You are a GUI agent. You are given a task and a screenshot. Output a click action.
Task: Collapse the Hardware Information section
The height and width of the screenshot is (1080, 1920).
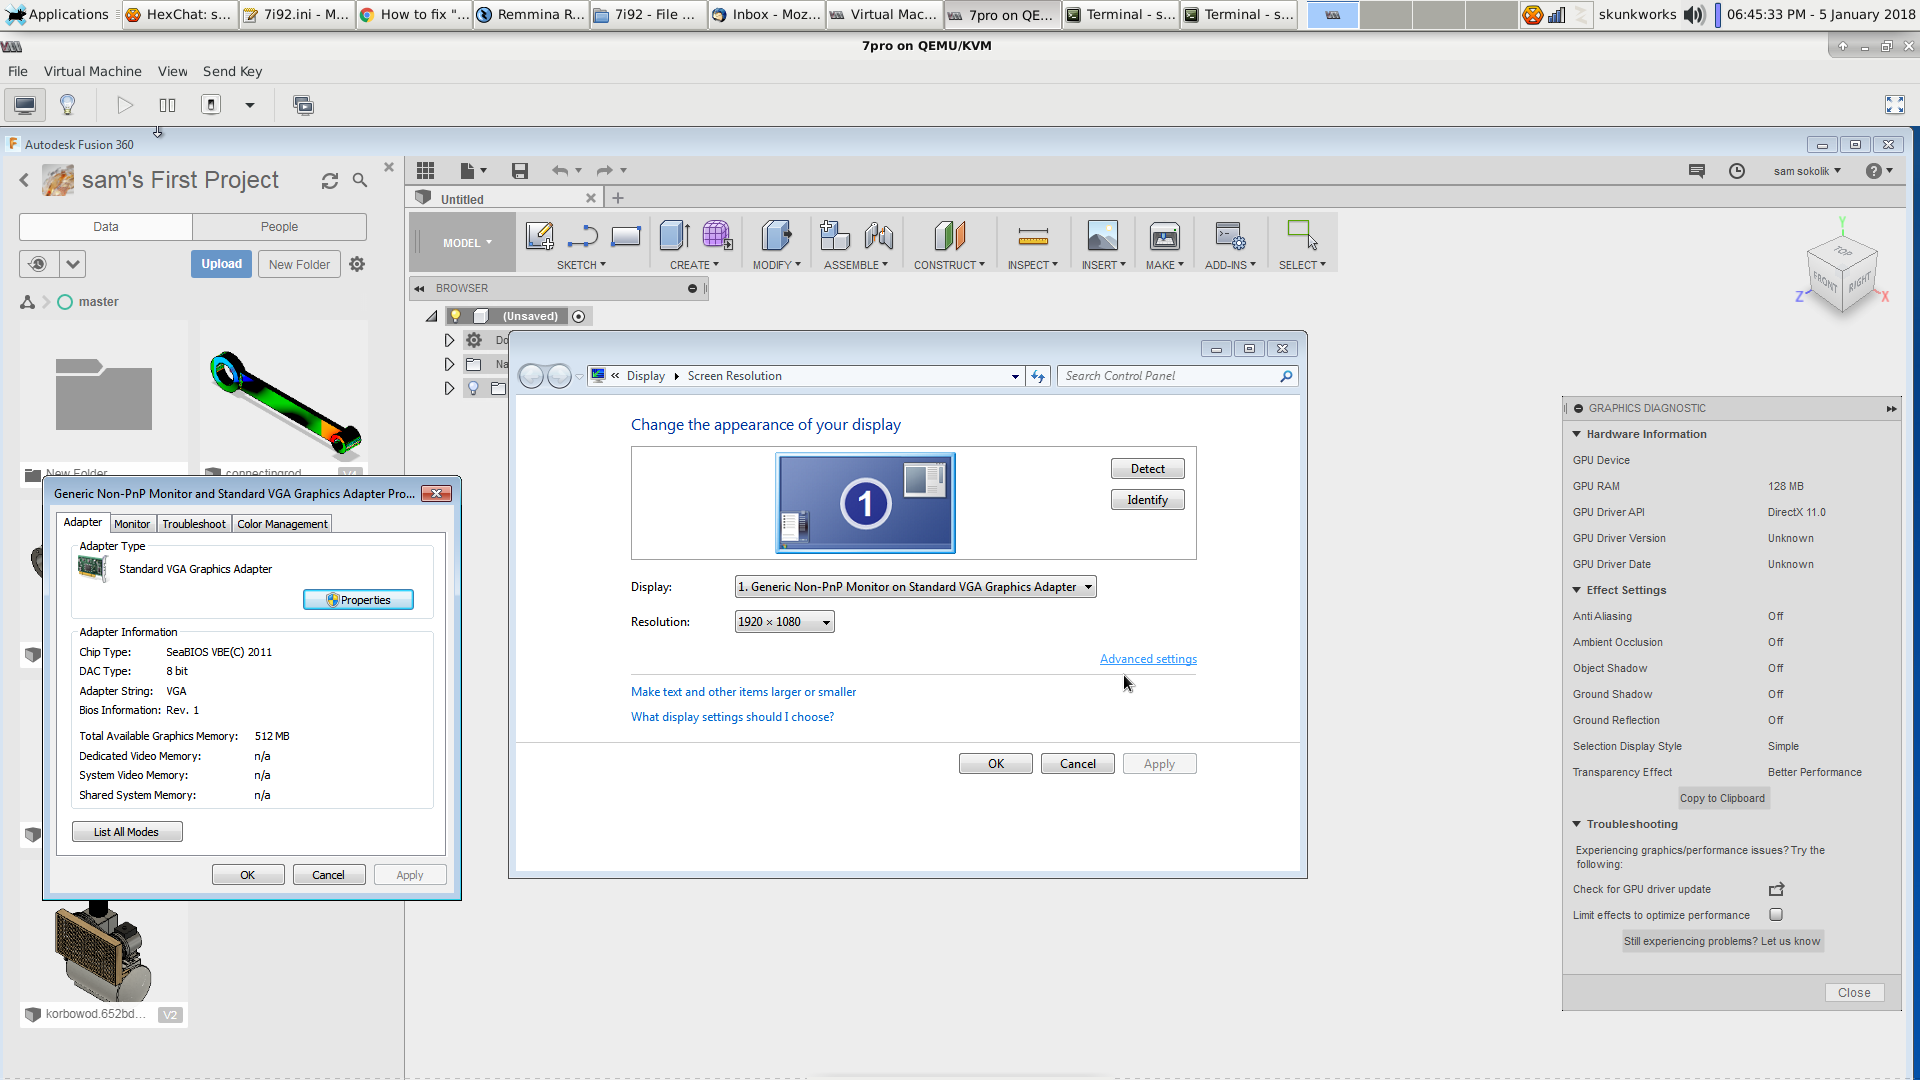[x=1577, y=434]
